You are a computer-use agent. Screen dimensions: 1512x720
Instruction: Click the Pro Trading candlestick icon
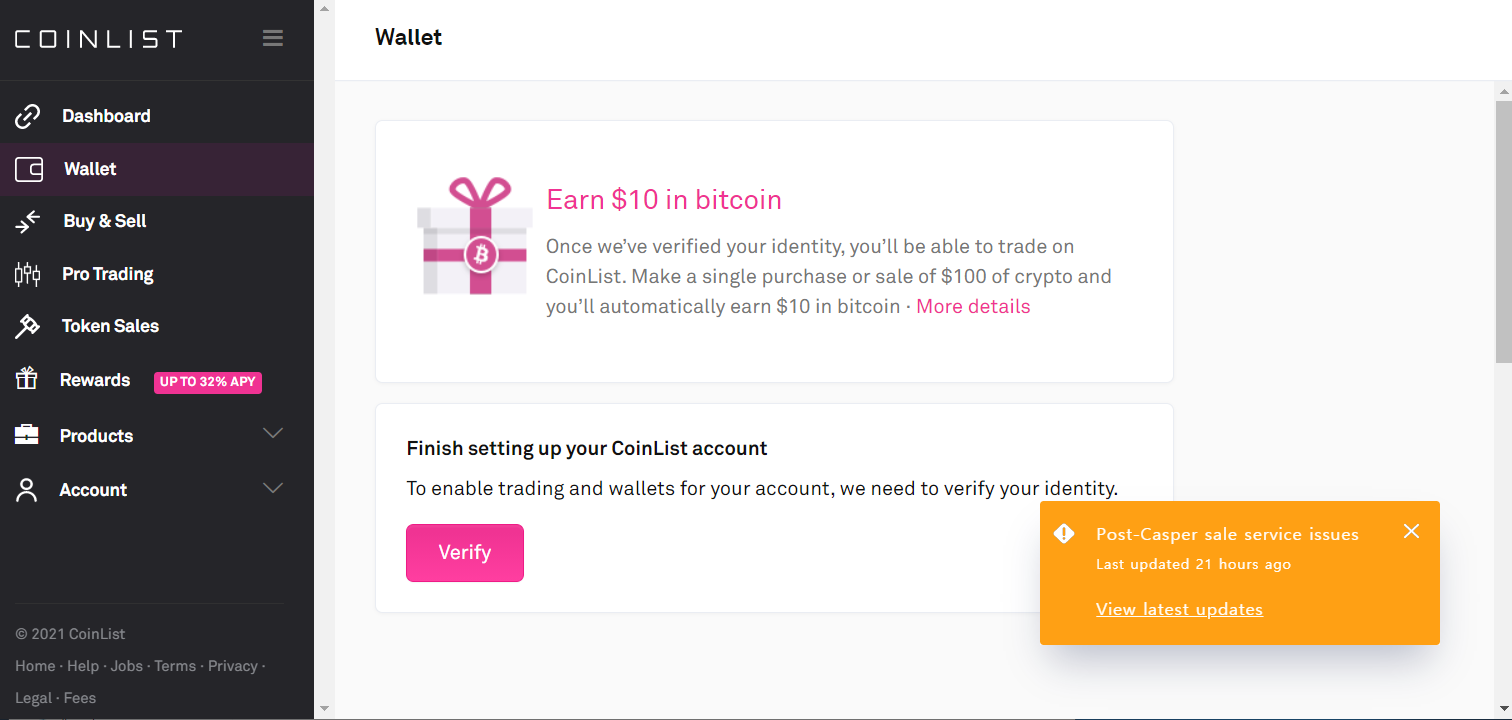pyautogui.click(x=27, y=274)
